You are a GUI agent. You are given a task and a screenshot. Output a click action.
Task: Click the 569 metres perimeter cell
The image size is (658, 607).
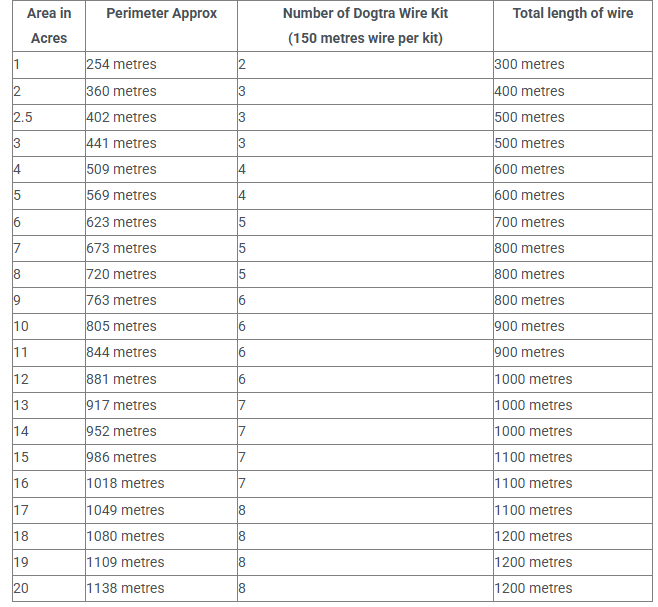pyautogui.click(x=122, y=195)
